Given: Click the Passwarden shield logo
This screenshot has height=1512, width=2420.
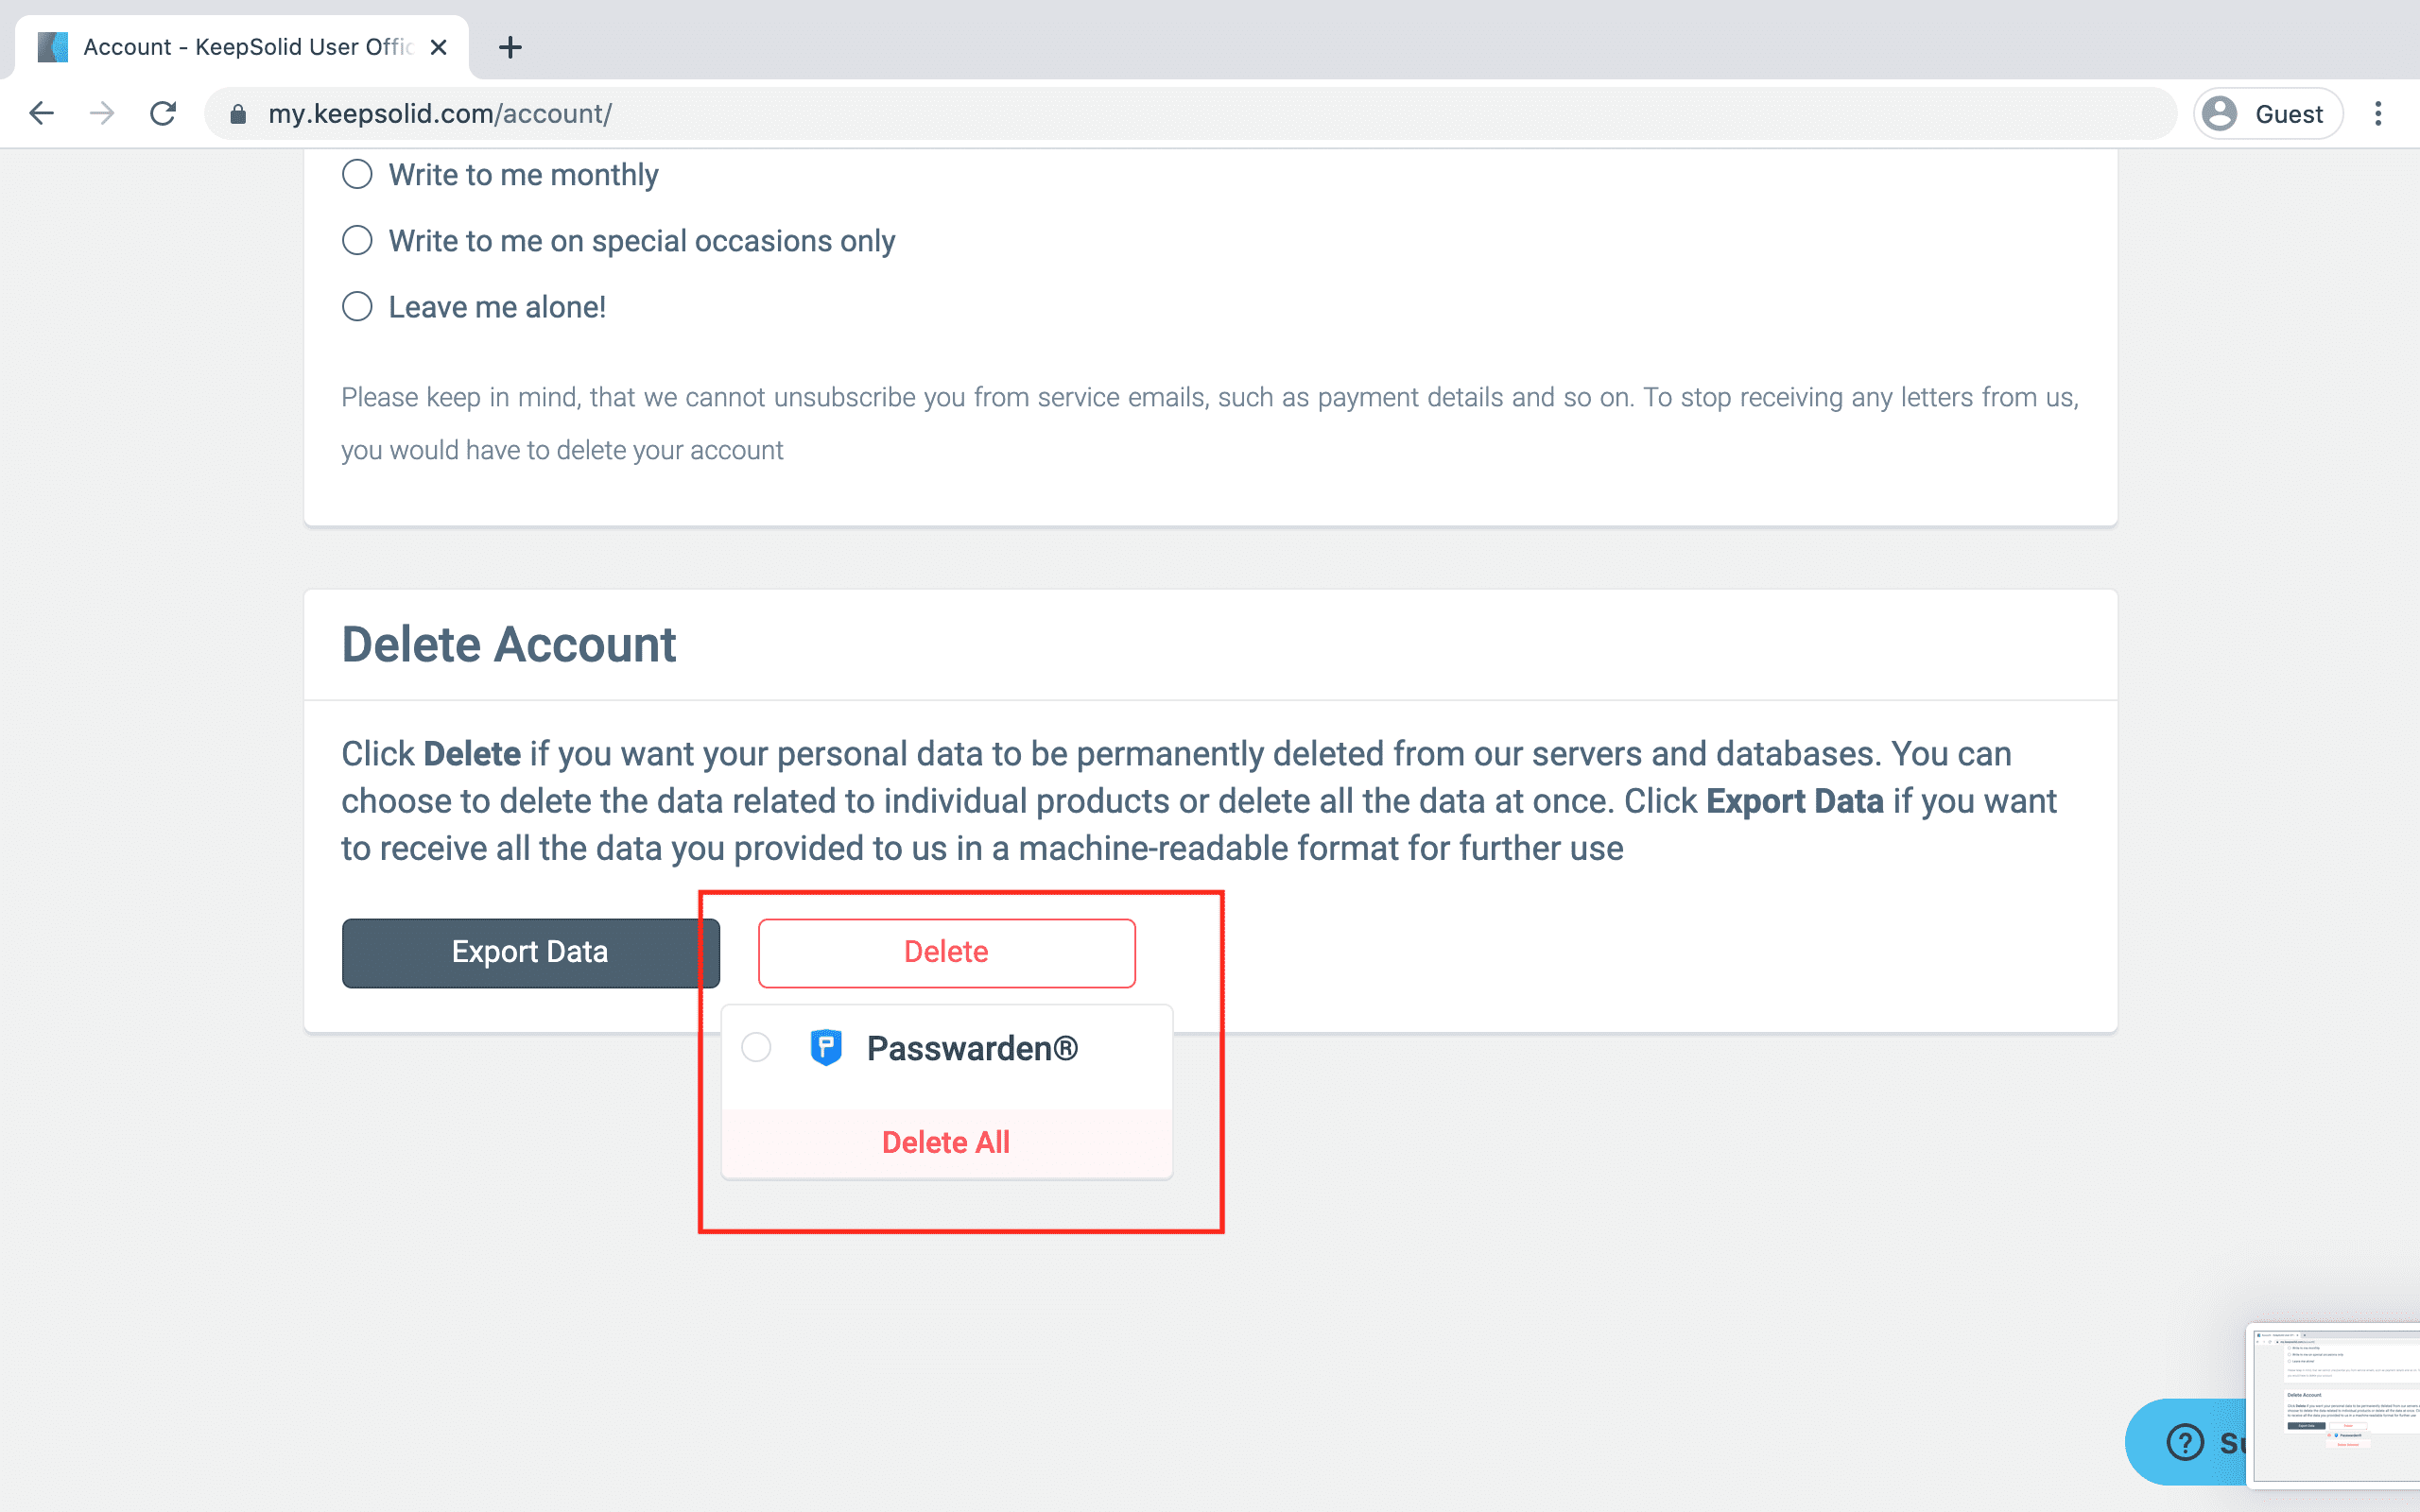Looking at the screenshot, I should [825, 1048].
